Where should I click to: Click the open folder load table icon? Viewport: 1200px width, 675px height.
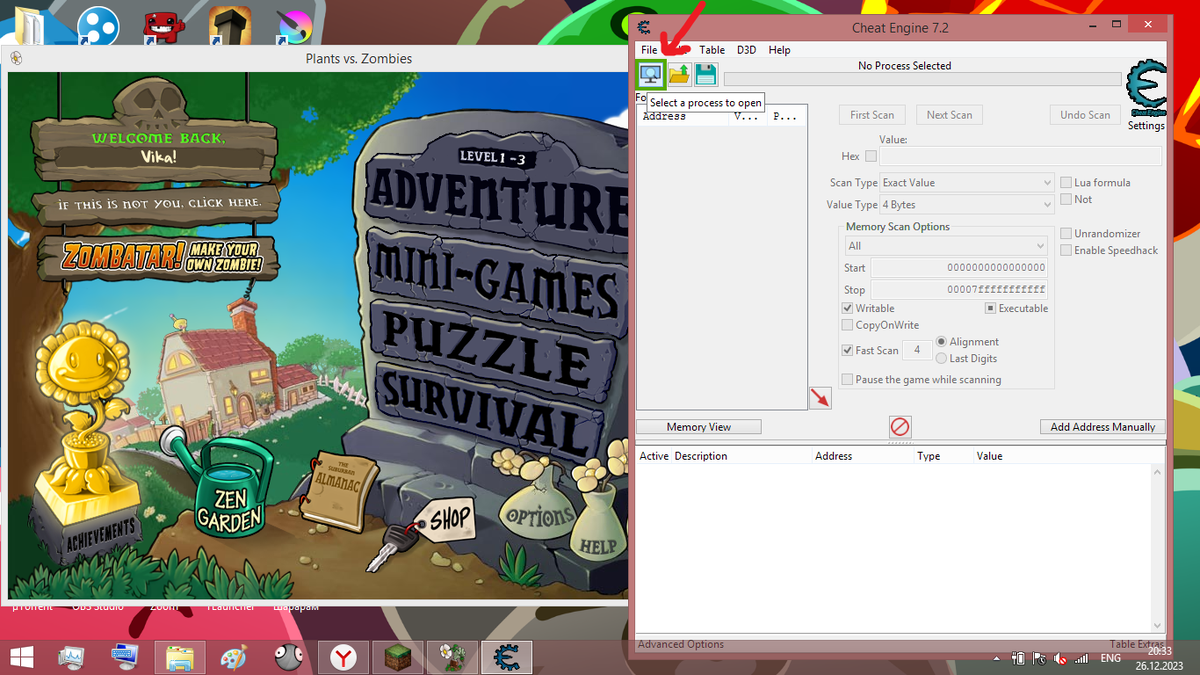[680, 74]
